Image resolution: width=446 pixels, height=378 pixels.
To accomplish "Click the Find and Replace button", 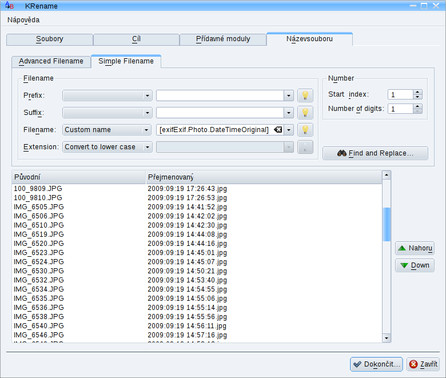I will 375,153.
